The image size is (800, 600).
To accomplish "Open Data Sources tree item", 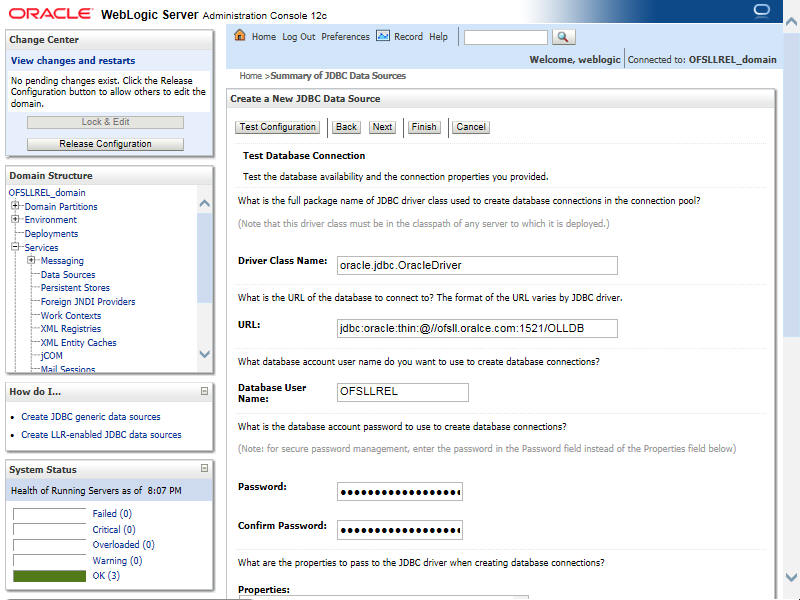I will (x=68, y=274).
